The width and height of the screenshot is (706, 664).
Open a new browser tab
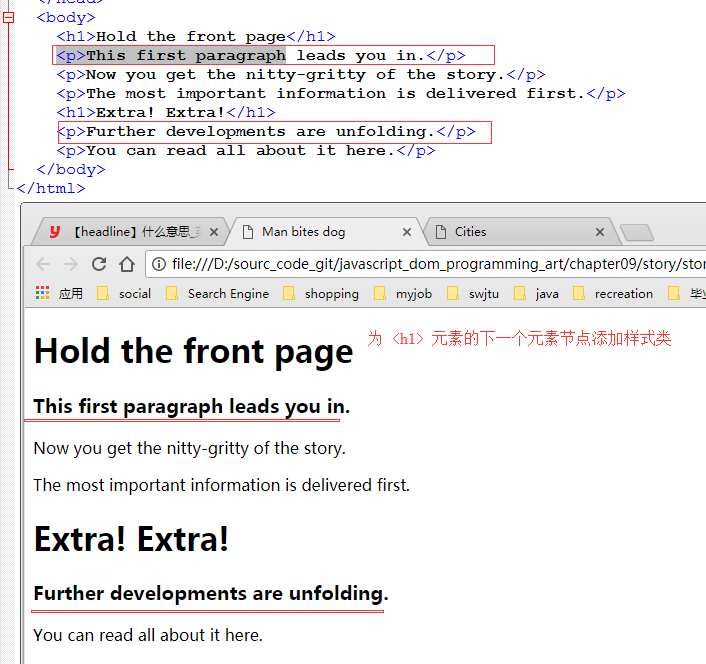pyautogui.click(x=637, y=232)
